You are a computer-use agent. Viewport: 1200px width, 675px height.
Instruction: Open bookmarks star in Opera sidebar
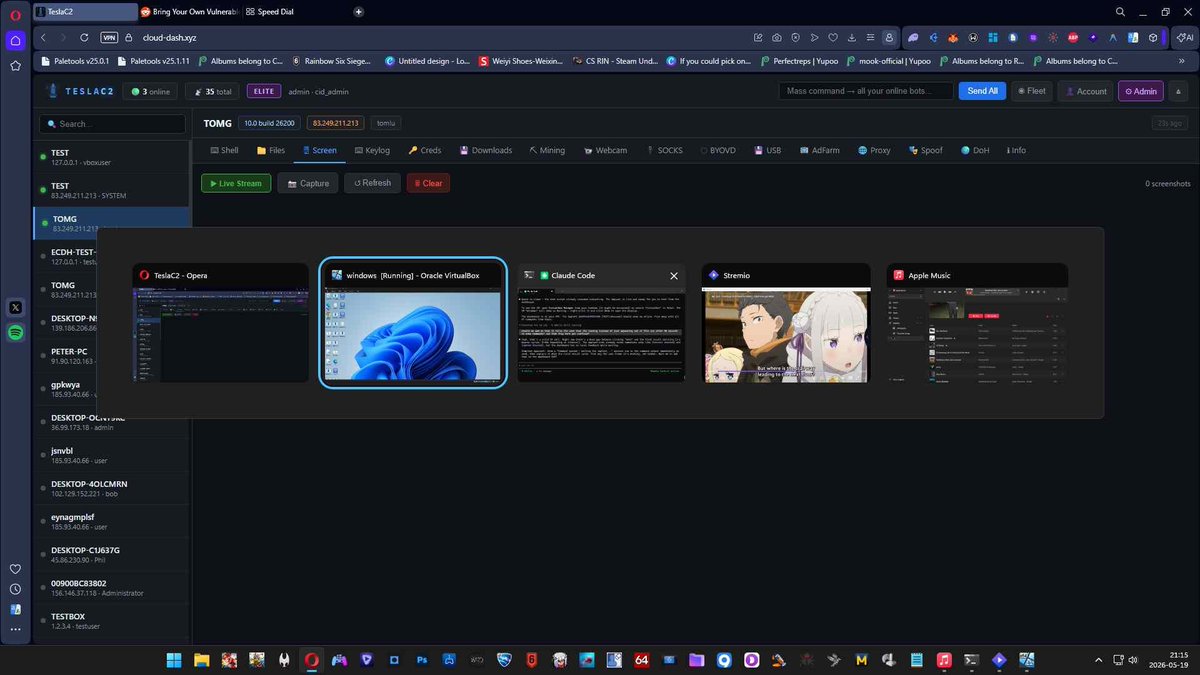coord(15,66)
